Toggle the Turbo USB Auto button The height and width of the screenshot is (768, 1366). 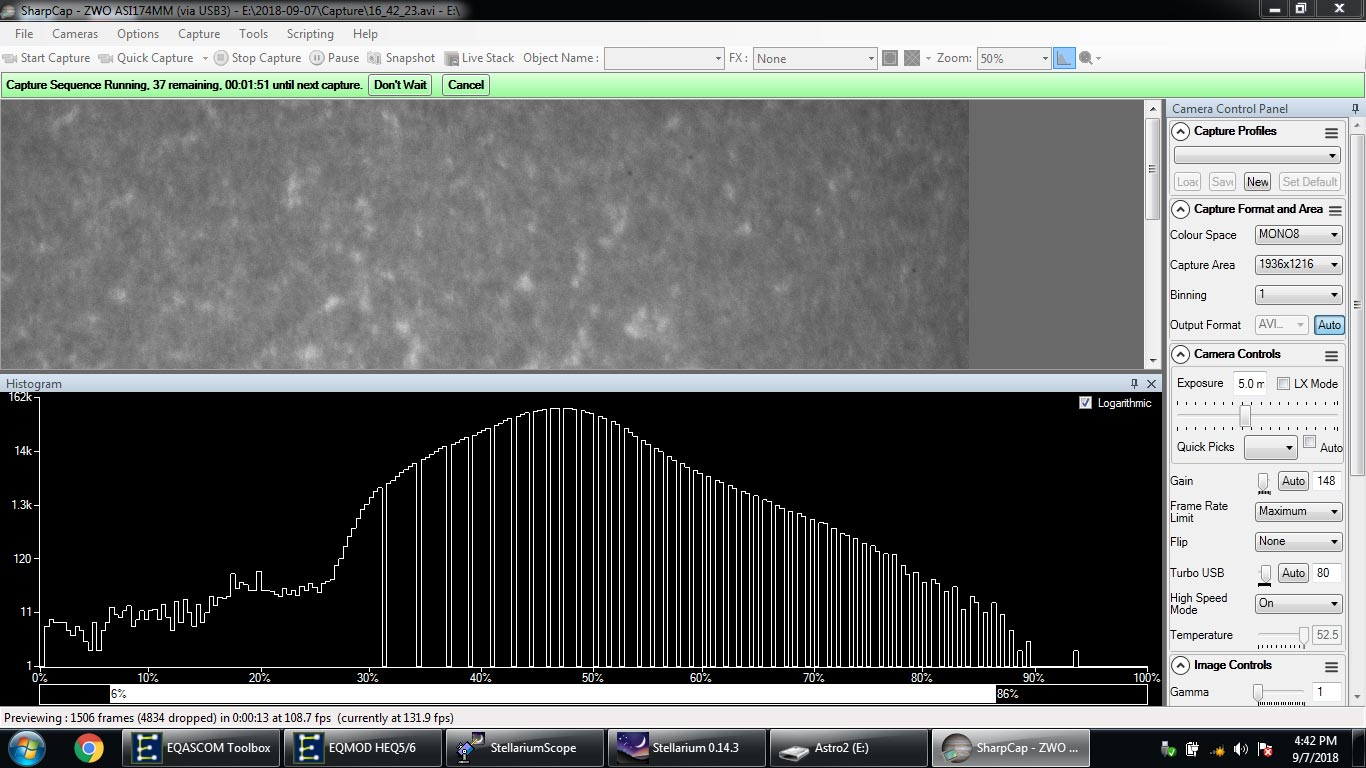(1293, 573)
